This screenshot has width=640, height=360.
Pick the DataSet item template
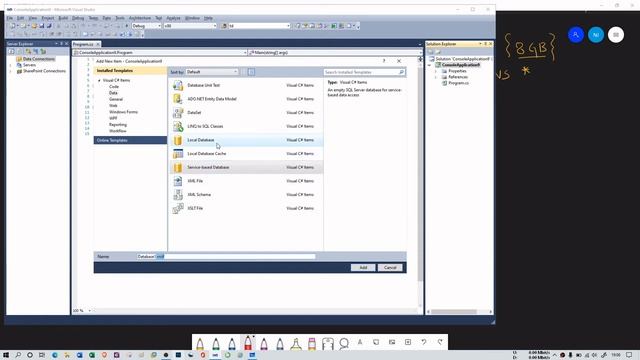246,113
